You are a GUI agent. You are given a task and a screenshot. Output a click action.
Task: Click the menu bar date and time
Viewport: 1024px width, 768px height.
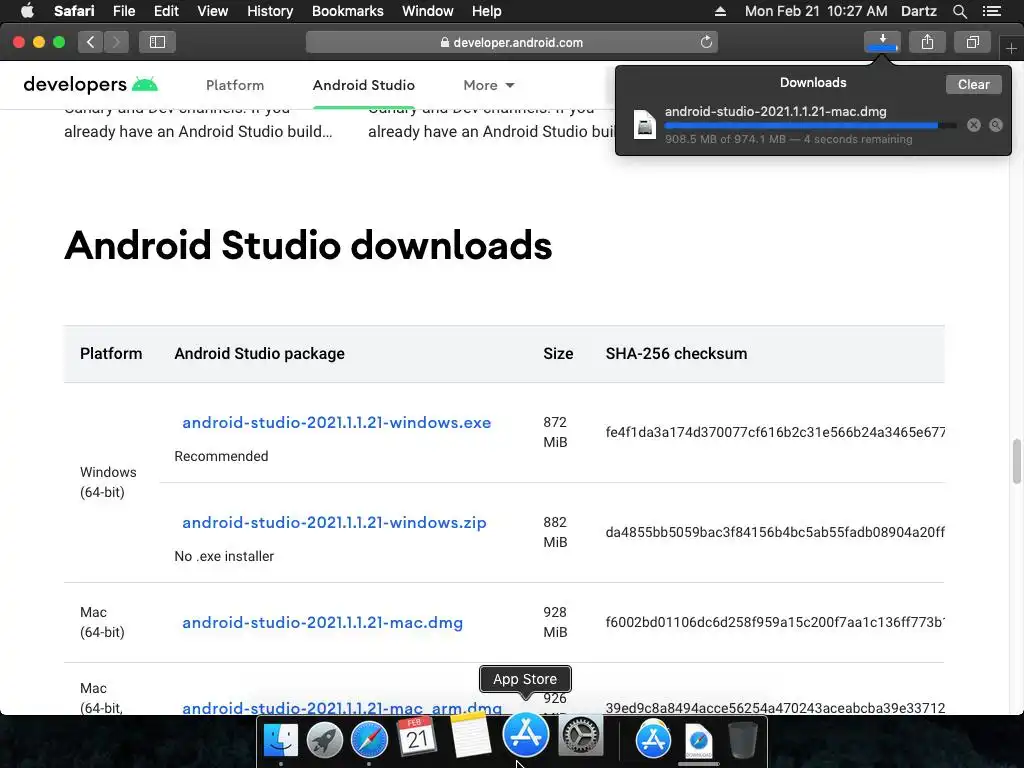point(816,11)
